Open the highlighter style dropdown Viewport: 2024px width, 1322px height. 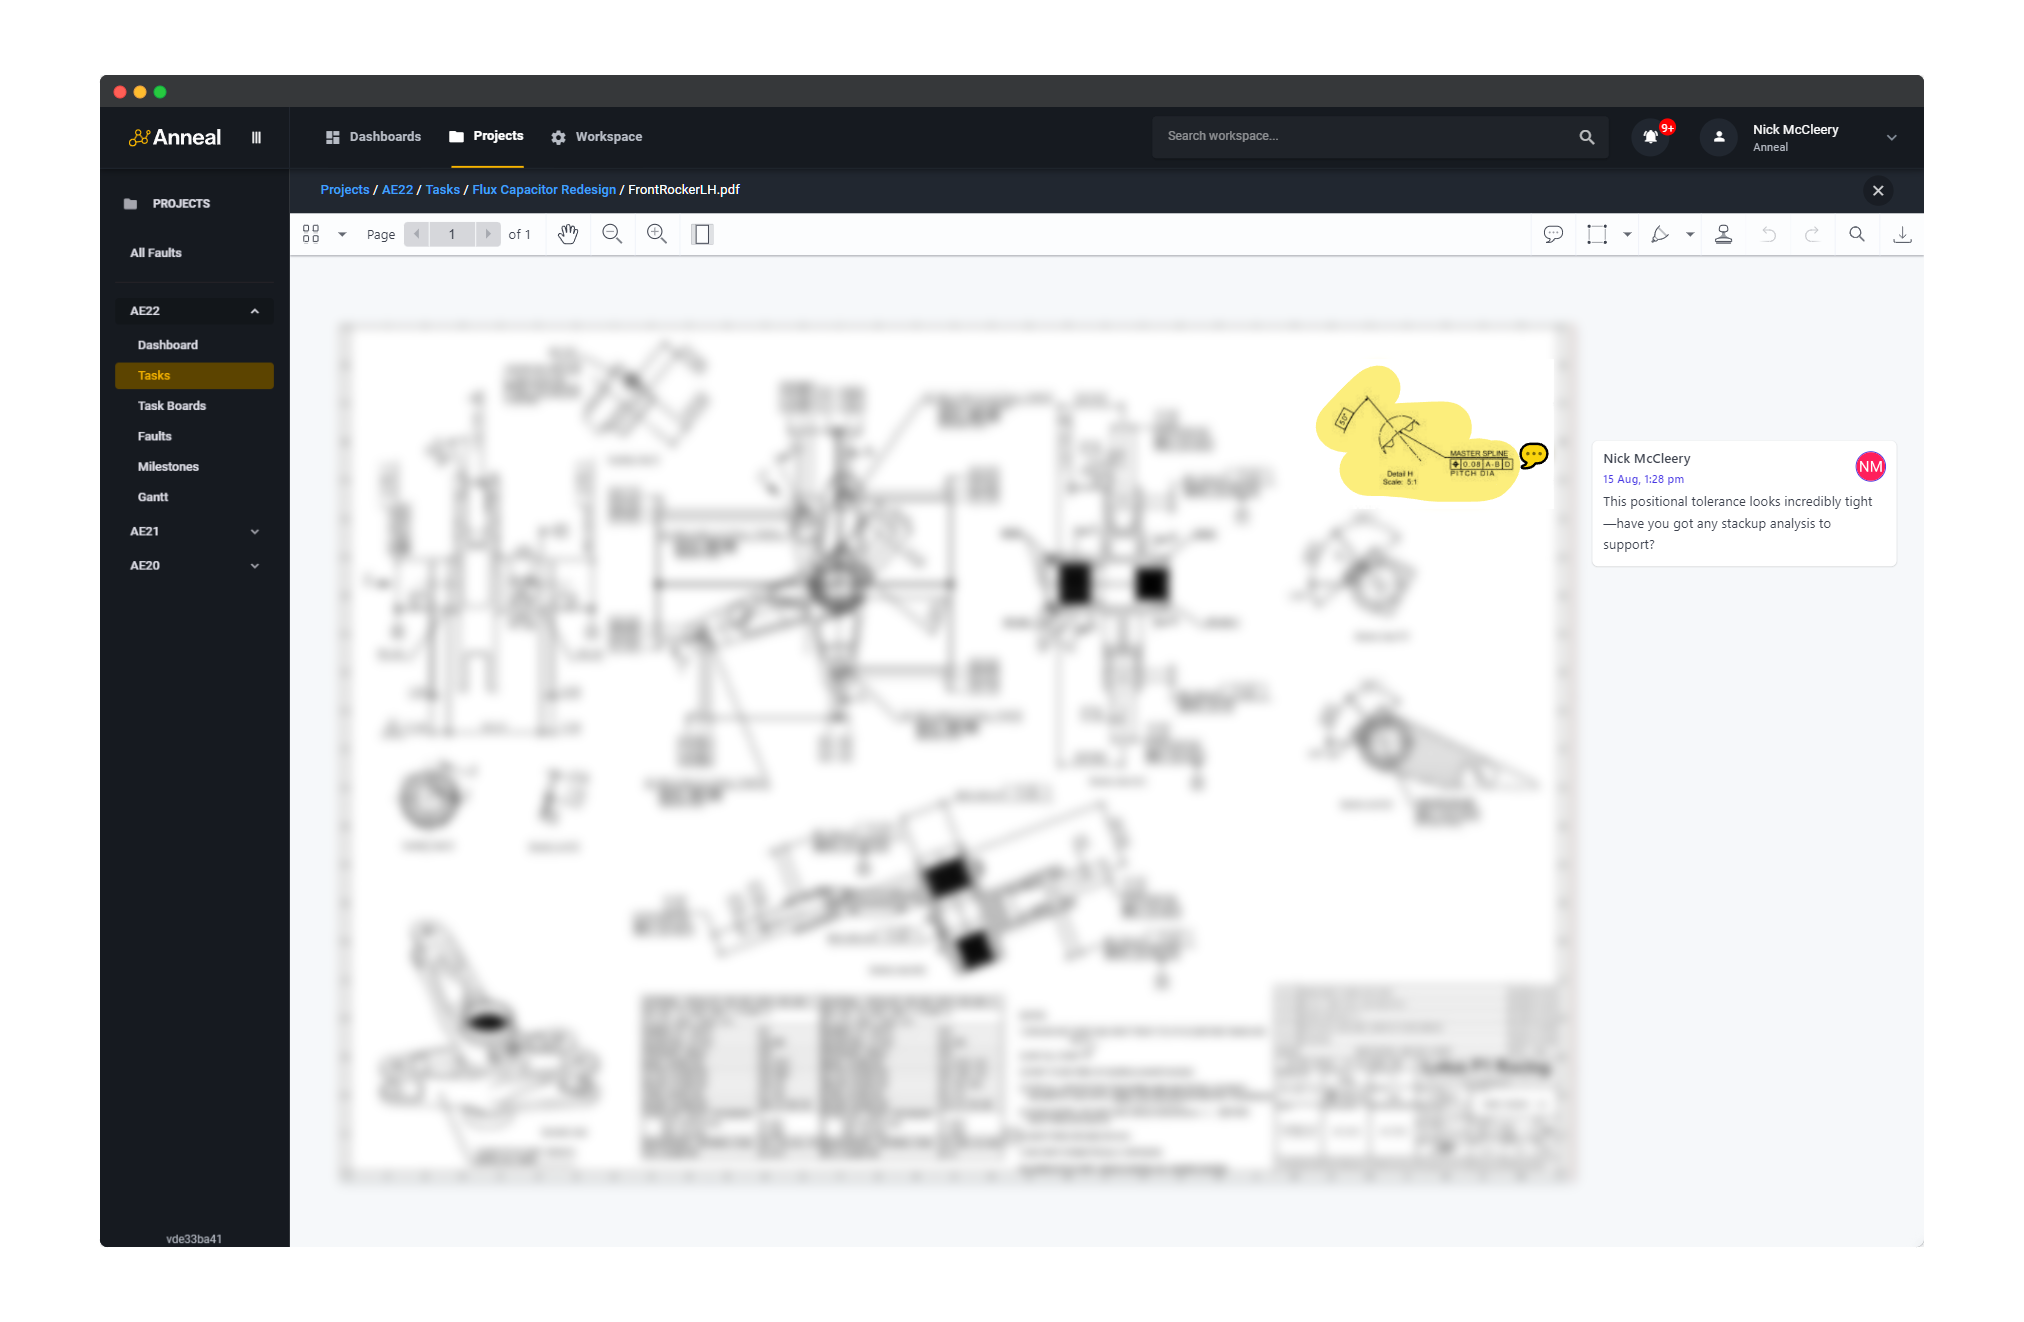[x=1690, y=234]
